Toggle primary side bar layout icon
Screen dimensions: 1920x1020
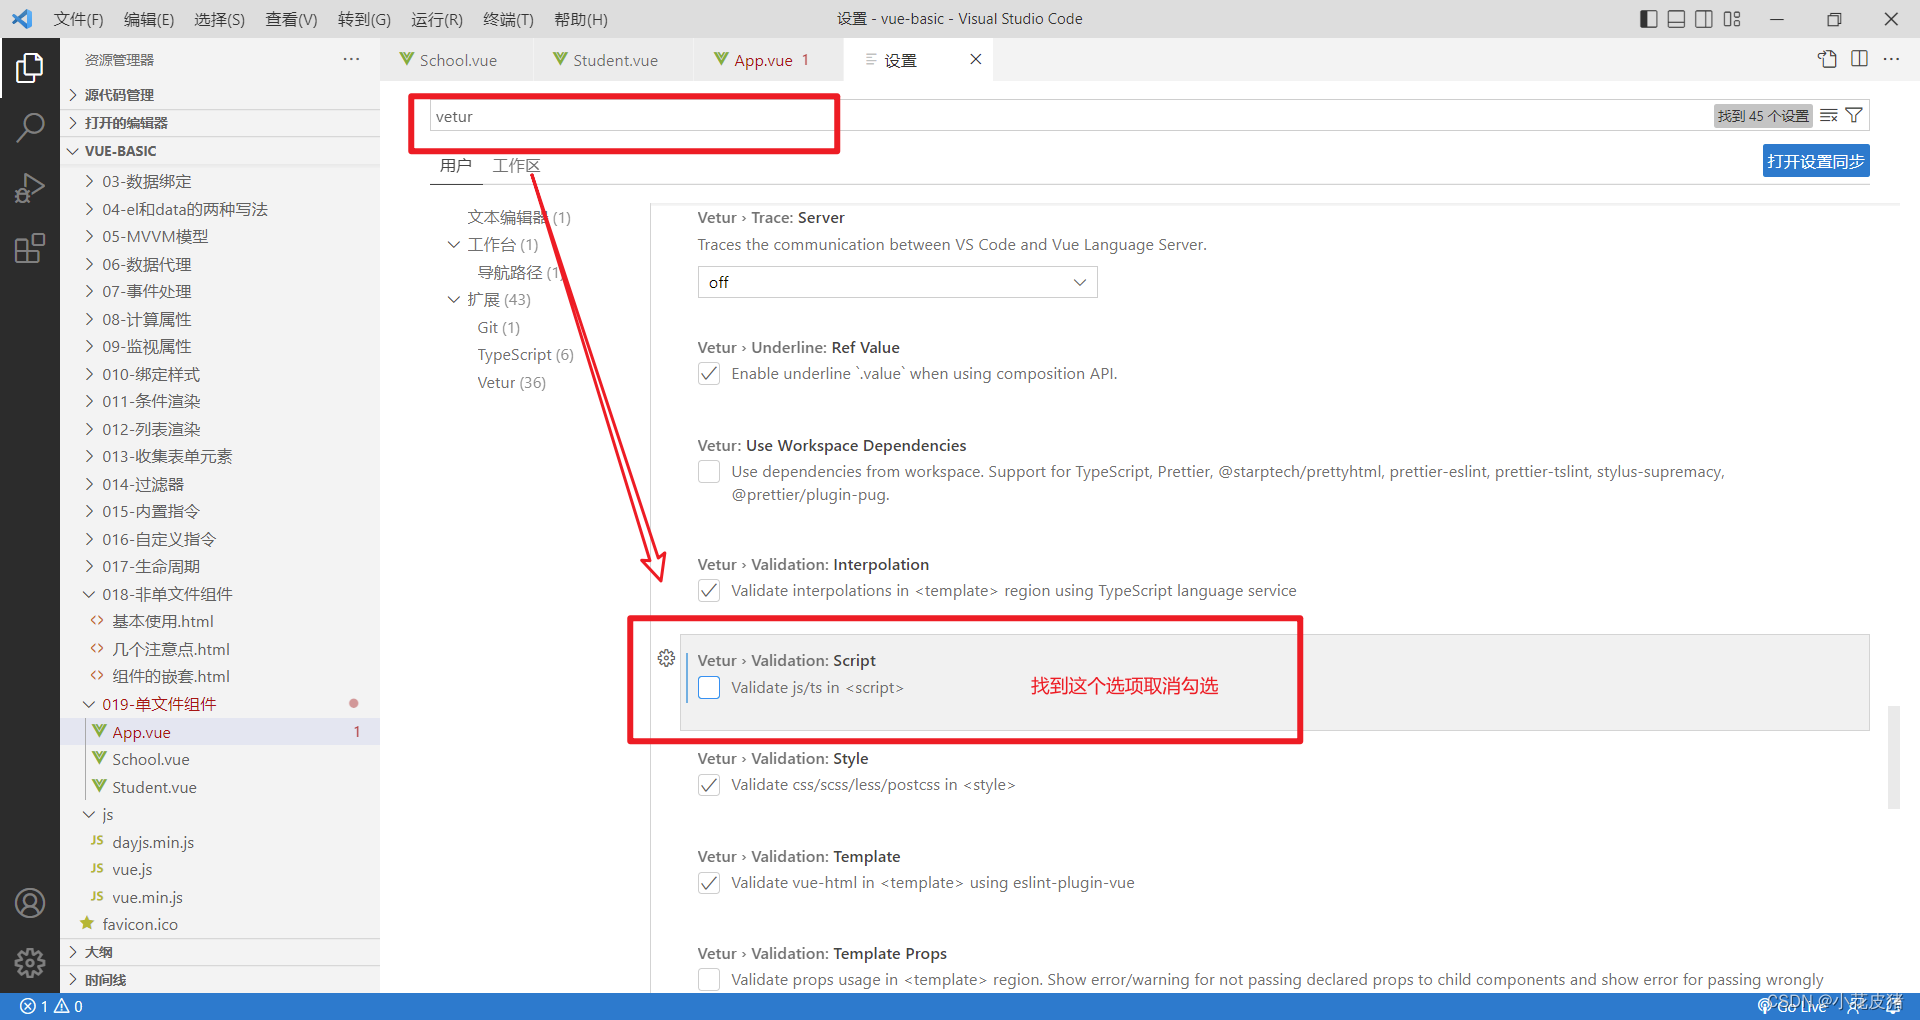1649,19
